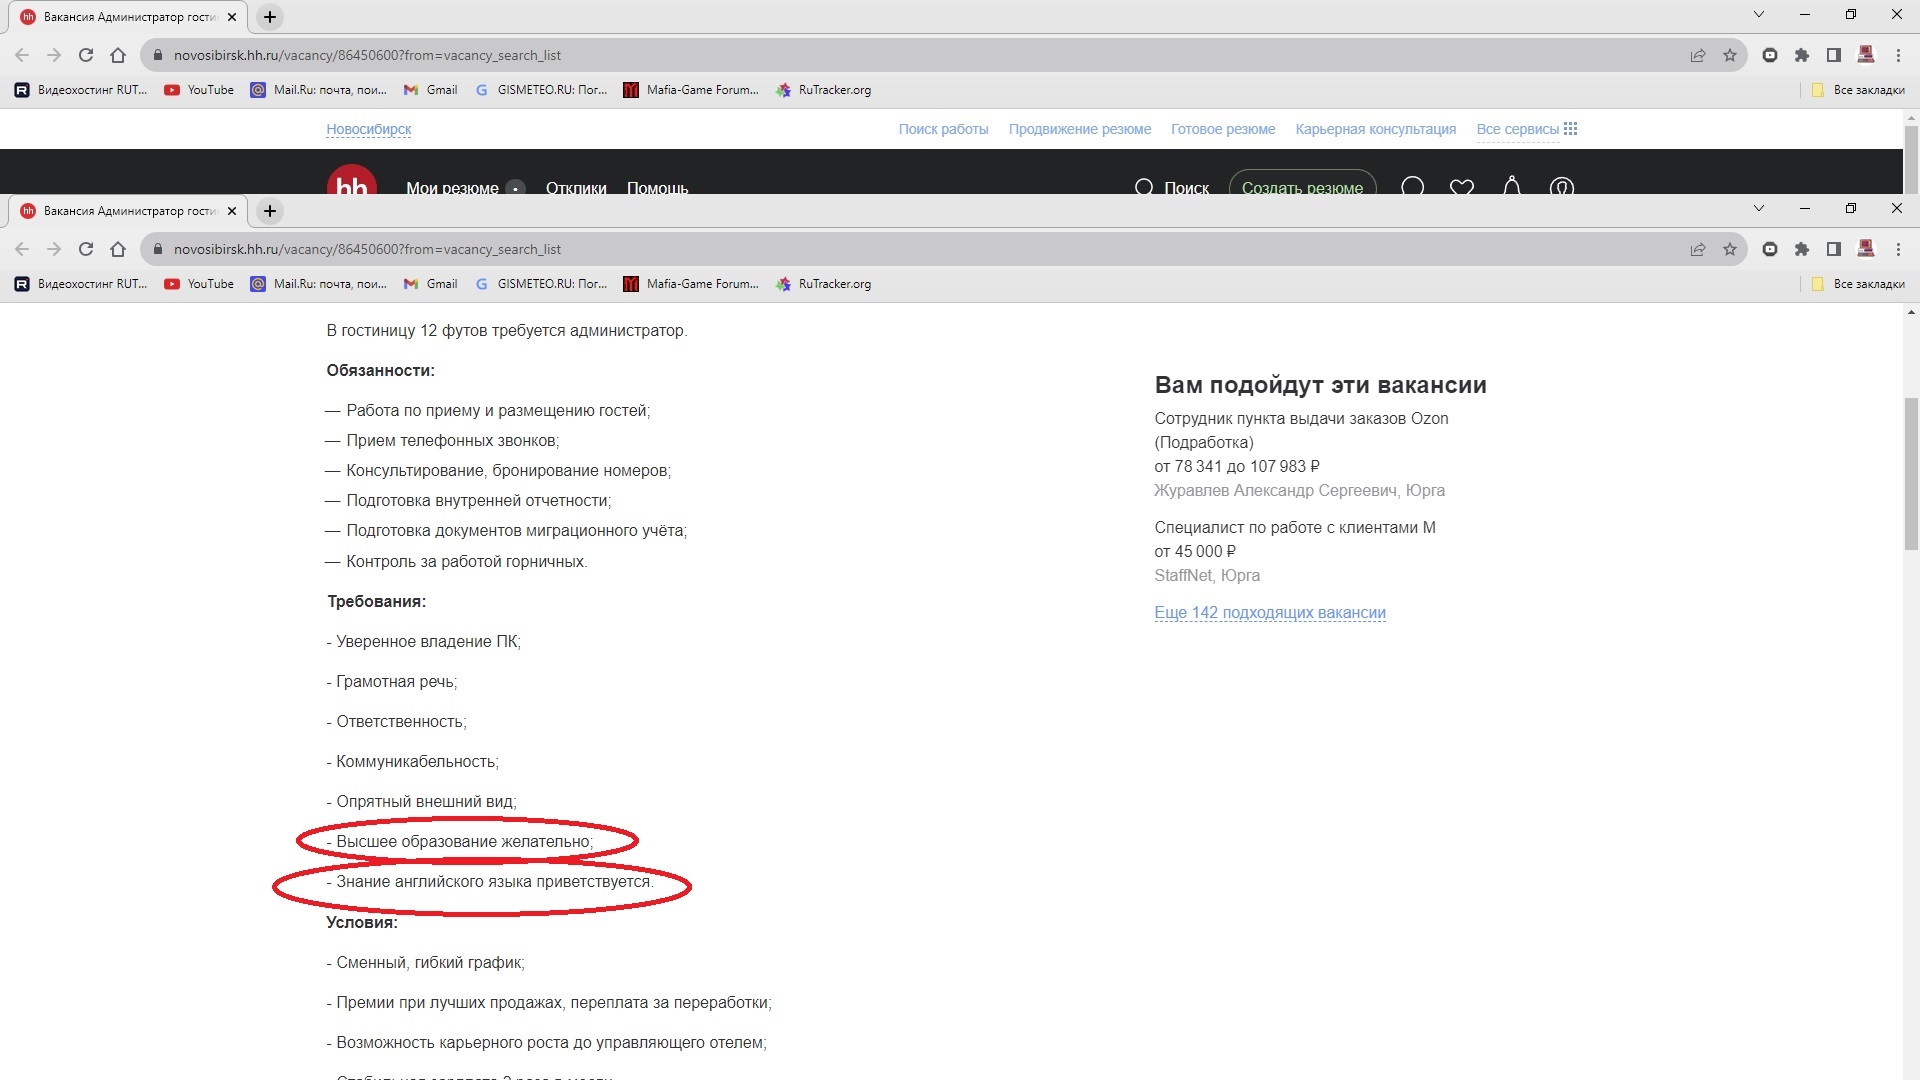Open the Помощь menu item

click(x=657, y=188)
